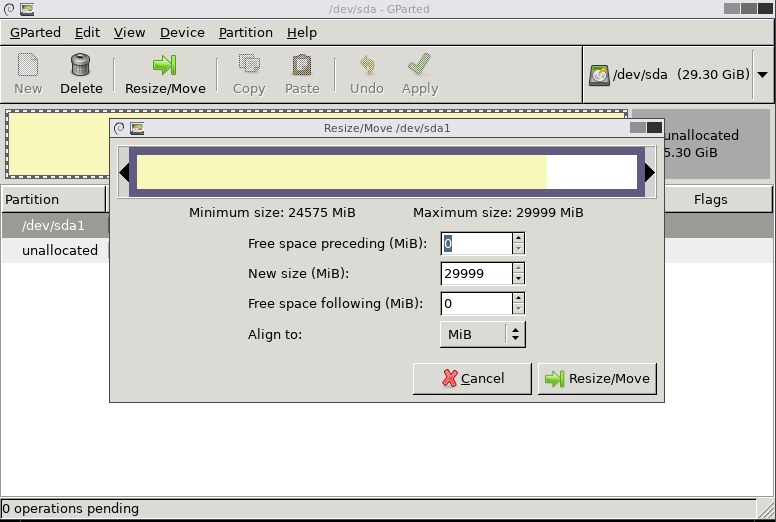
Task: Click the GParted app icon in main title bar
Action: 27,9
